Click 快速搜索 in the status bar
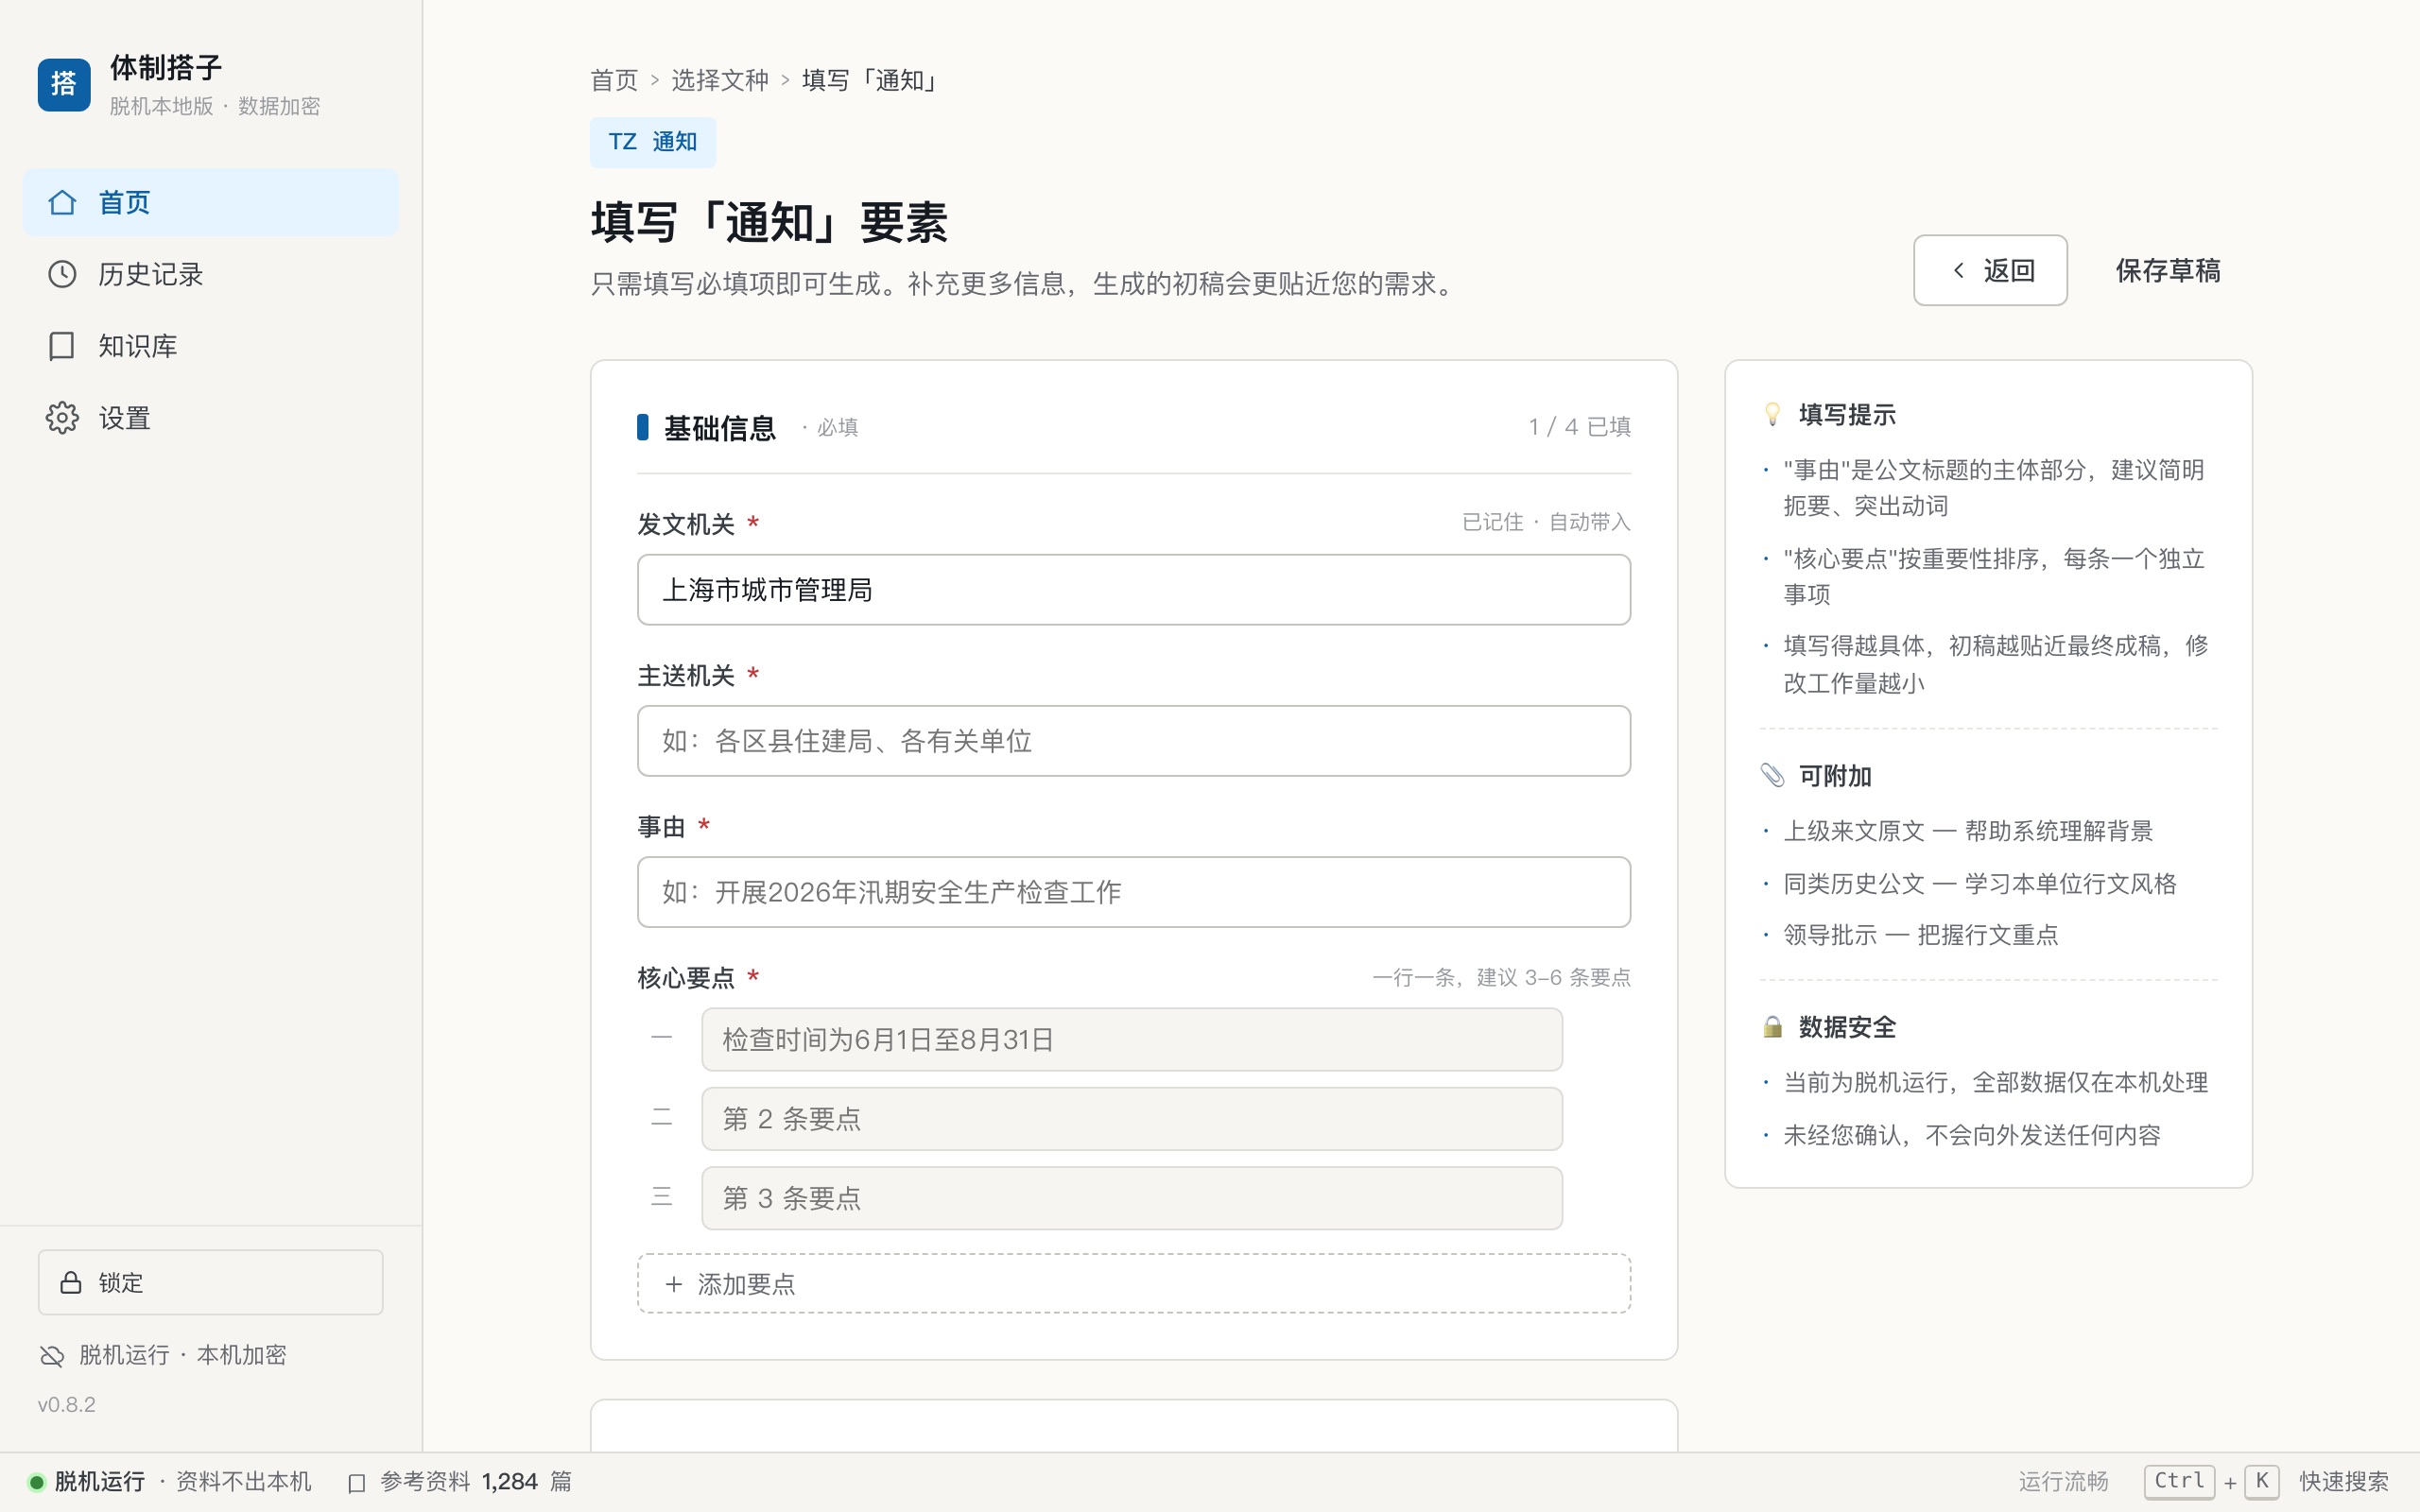Screen dimensions: 2420x1512 (2344, 1482)
